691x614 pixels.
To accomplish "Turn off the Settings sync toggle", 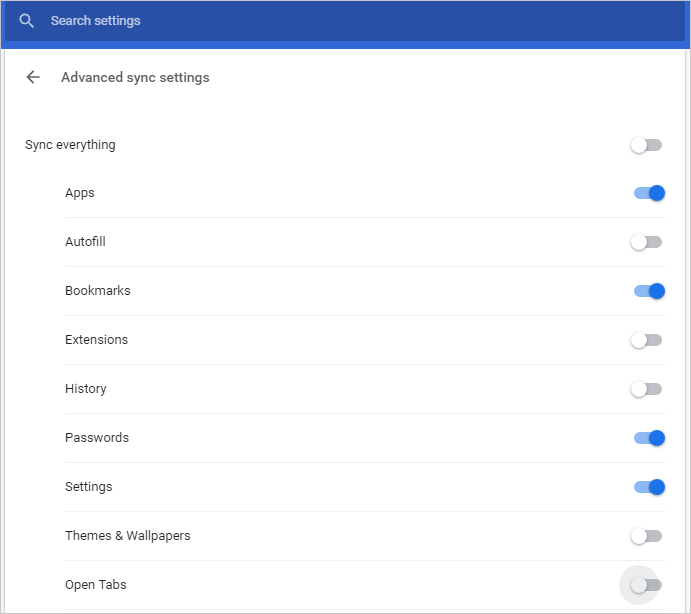I will [x=649, y=487].
